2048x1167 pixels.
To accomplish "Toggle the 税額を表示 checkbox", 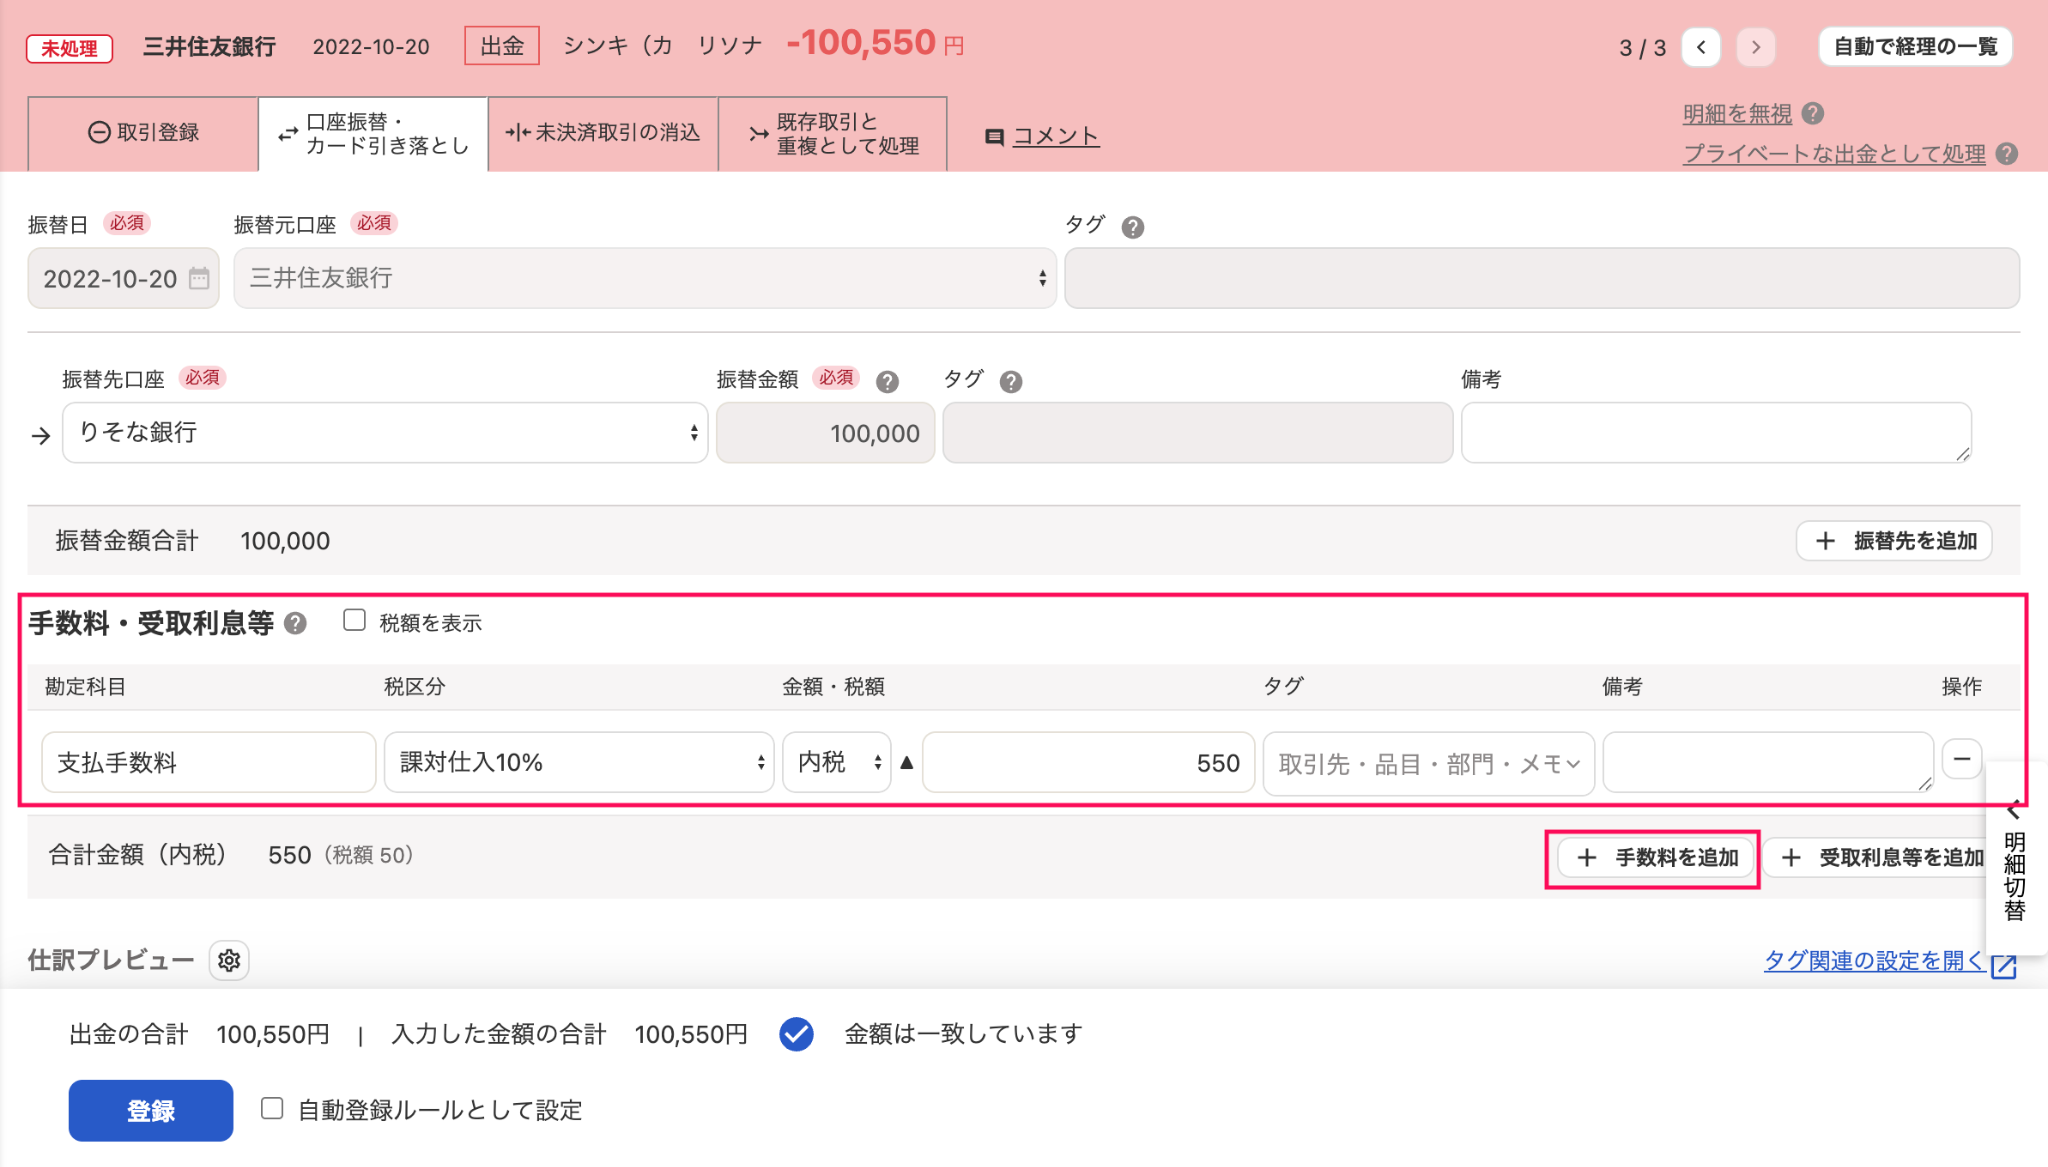I will click(x=354, y=621).
